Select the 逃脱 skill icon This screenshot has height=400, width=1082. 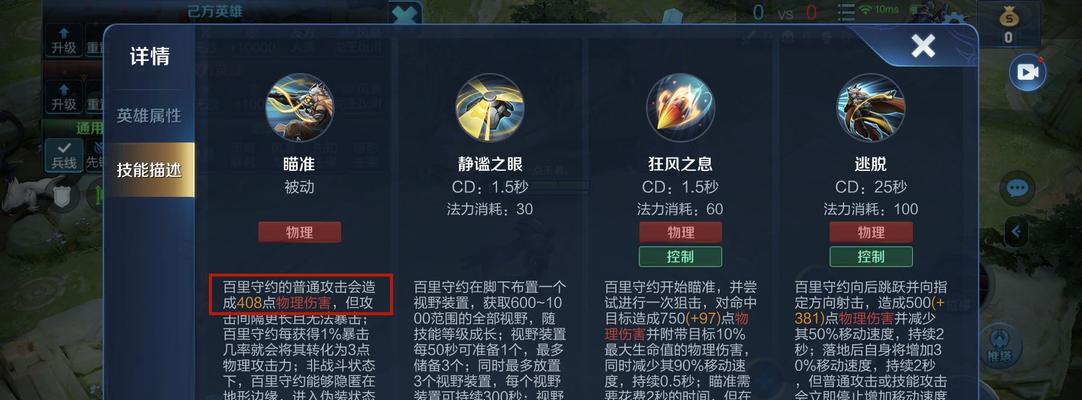click(x=870, y=108)
